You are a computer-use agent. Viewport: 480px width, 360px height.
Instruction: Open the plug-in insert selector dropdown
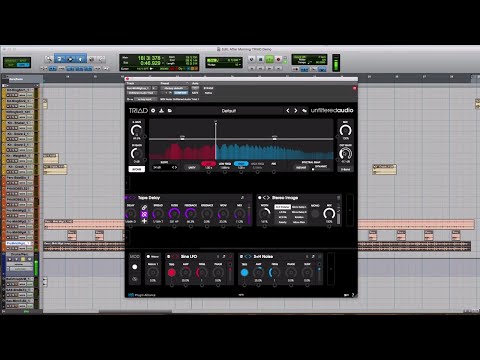tap(141, 93)
